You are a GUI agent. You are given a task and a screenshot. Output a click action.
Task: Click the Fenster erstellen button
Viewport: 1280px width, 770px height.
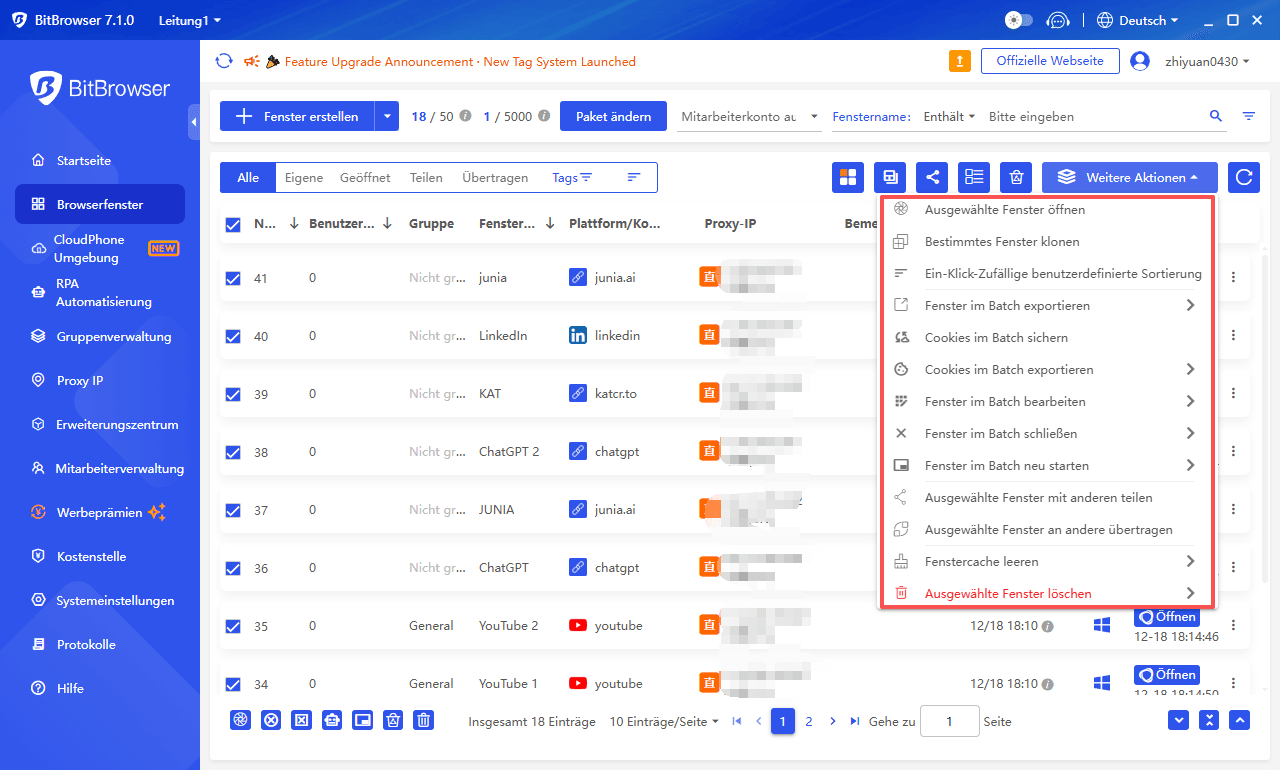297,116
